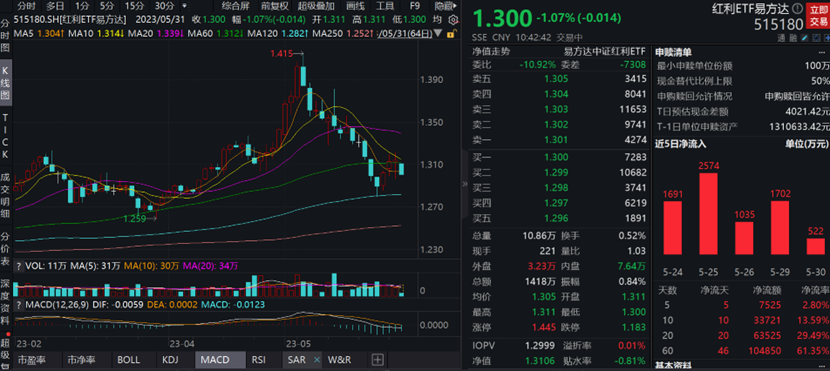Click the 申赎清单 heading
This screenshot has height=371, width=830.
(673, 52)
